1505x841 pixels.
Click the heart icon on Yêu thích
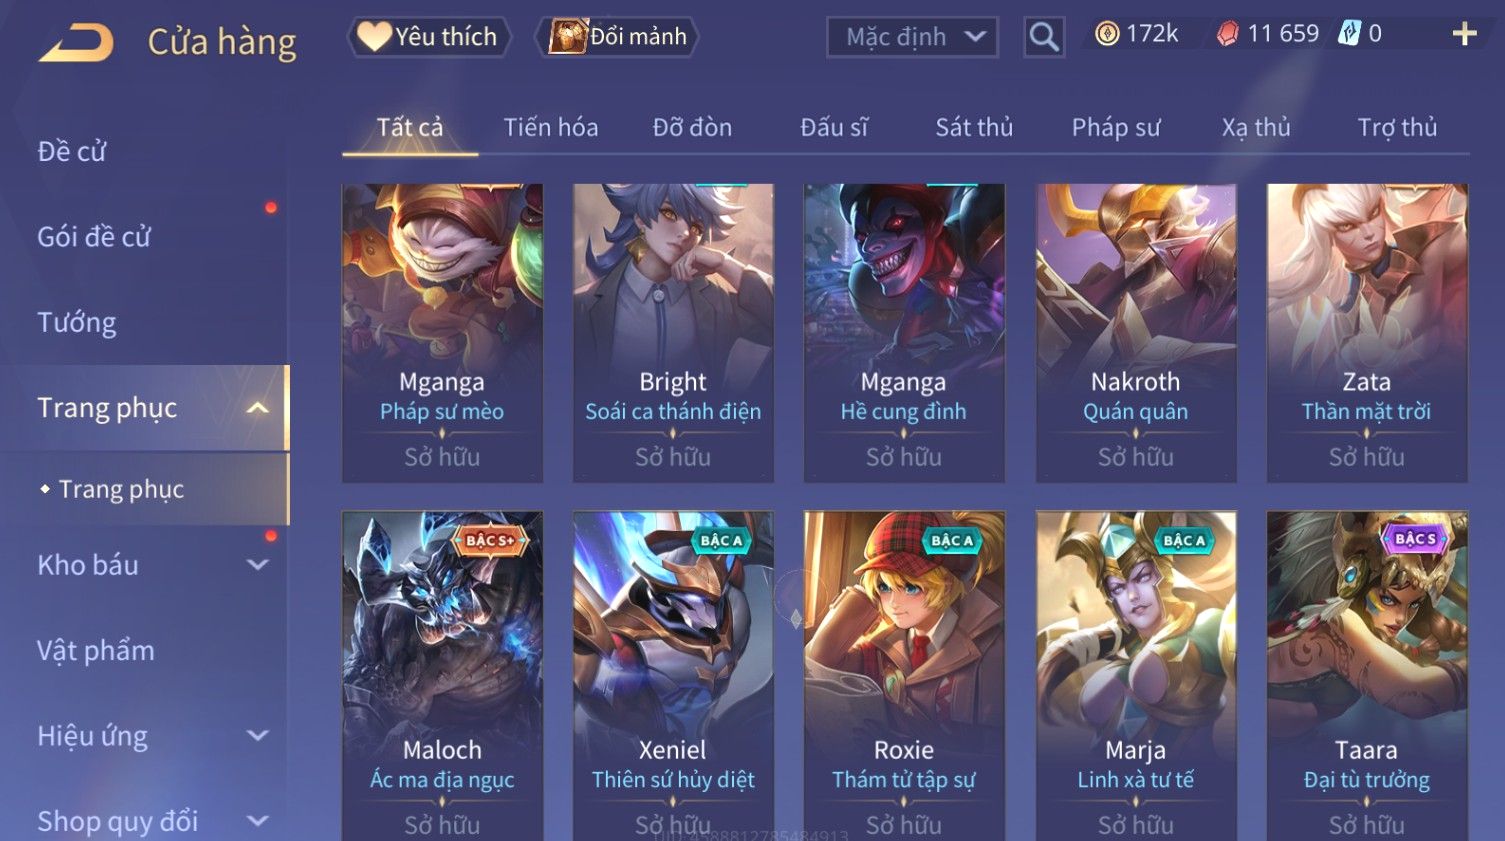pos(373,37)
